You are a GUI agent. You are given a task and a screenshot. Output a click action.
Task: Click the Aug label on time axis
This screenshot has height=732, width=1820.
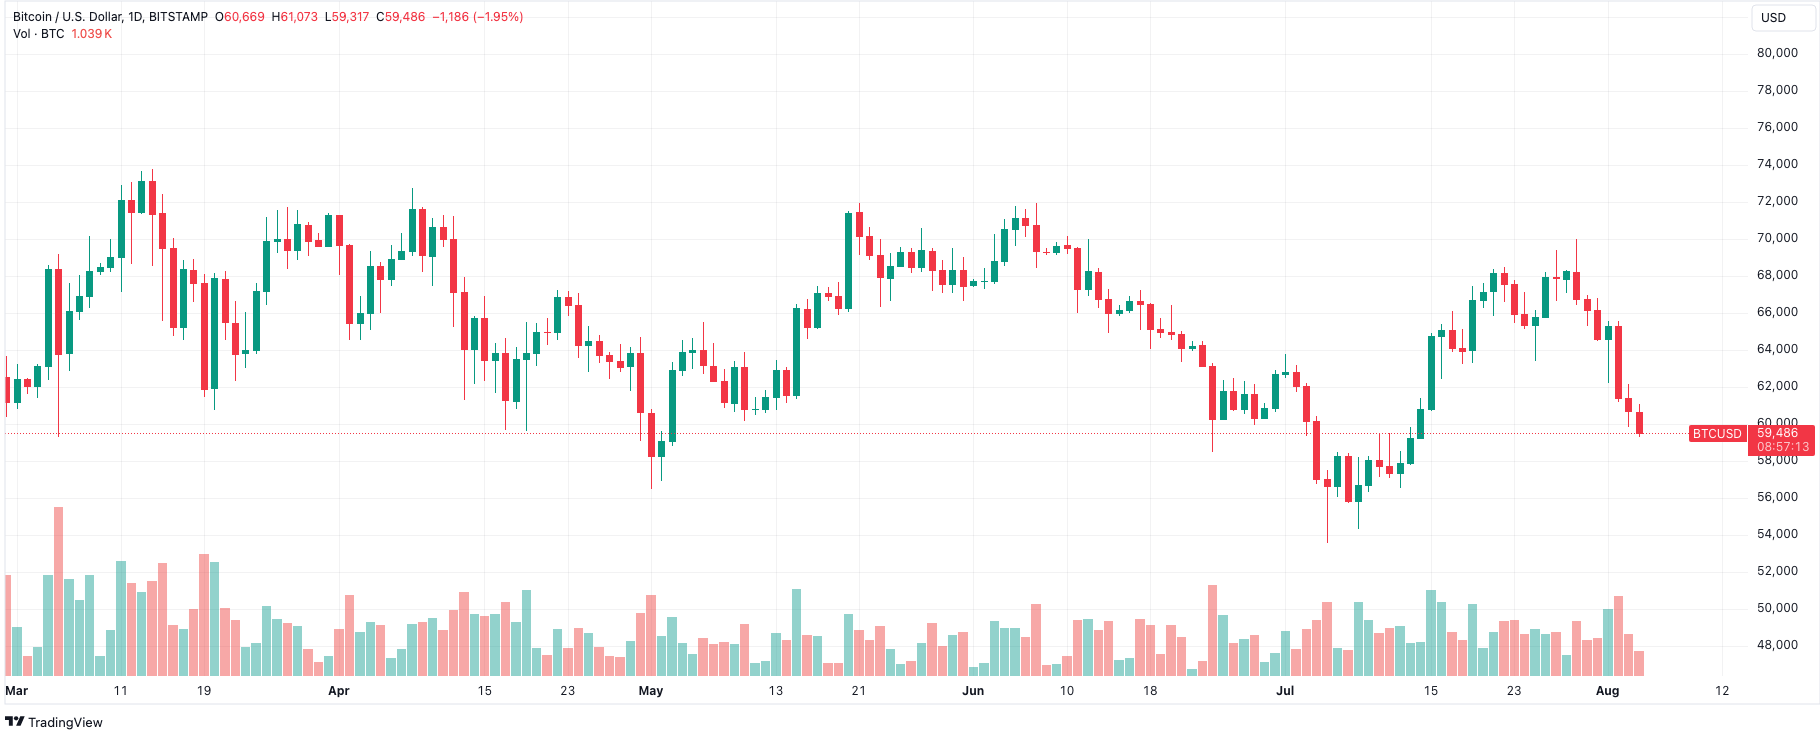(1607, 691)
